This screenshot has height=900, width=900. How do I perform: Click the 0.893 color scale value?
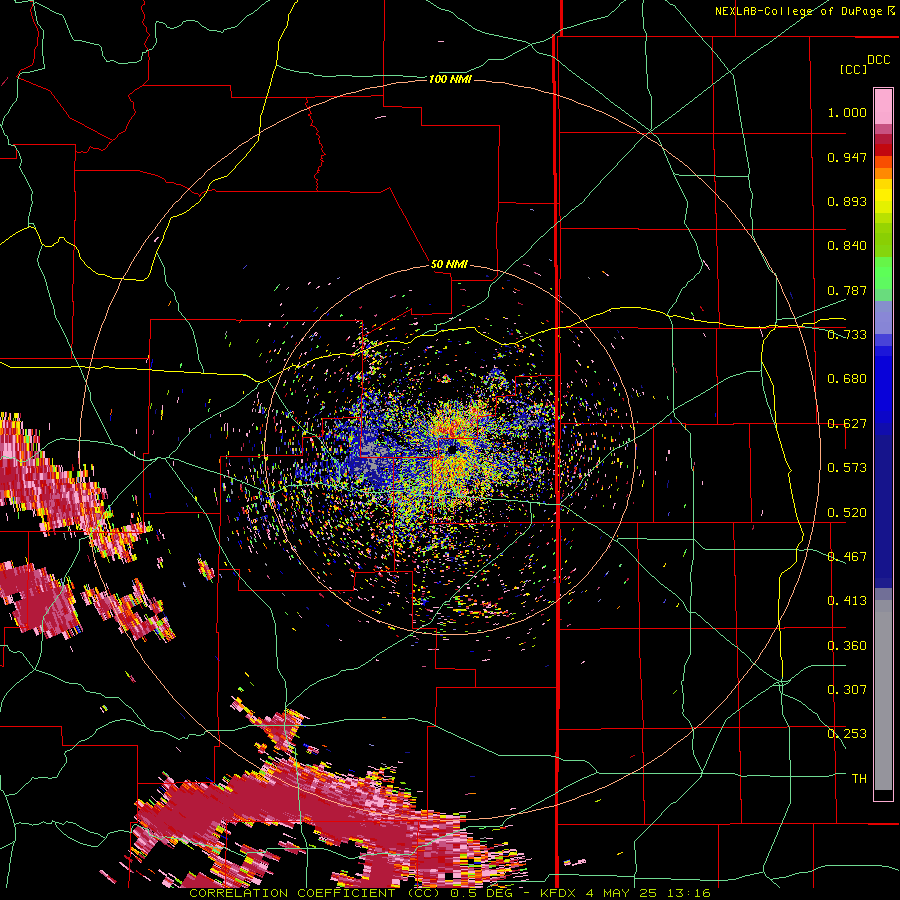(x=847, y=201)
